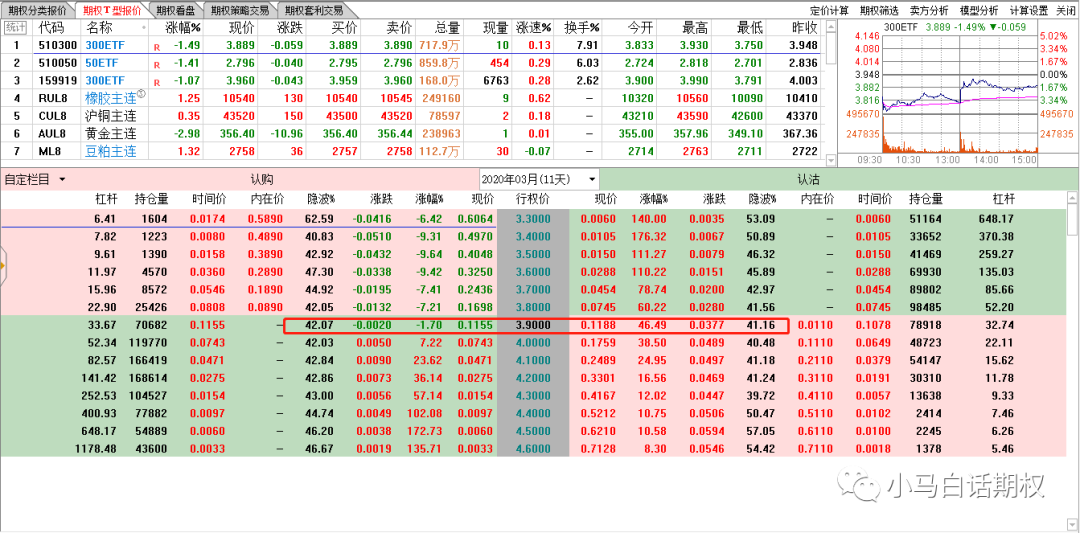
Task: Click the 行权价 column header
Action: point(532,200)
